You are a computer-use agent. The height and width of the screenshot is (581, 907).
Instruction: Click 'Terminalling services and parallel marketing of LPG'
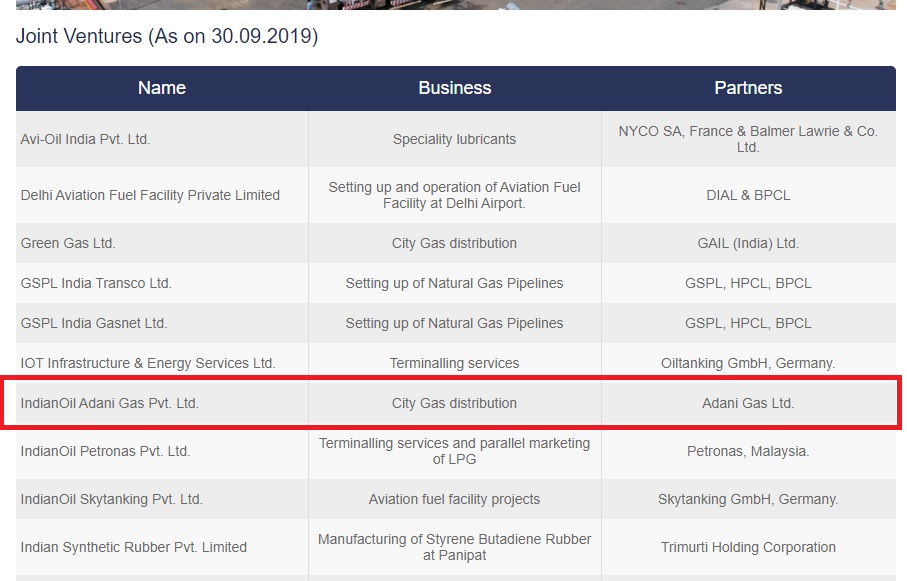pos(455,451)
